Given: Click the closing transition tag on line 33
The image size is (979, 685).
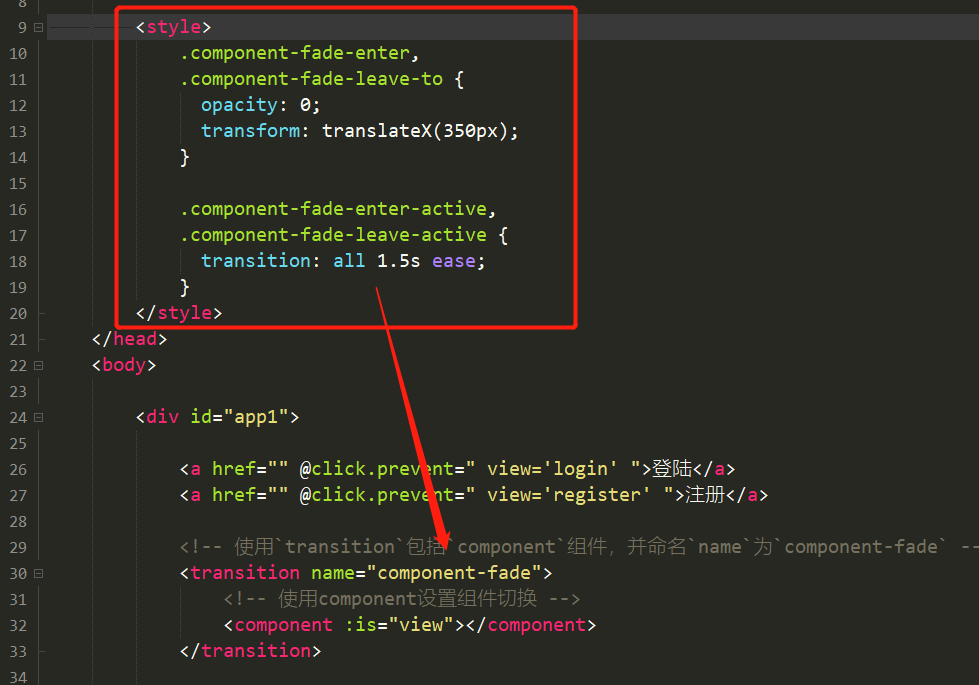Looking at the screenshot, I should click(x=250, y=651).
